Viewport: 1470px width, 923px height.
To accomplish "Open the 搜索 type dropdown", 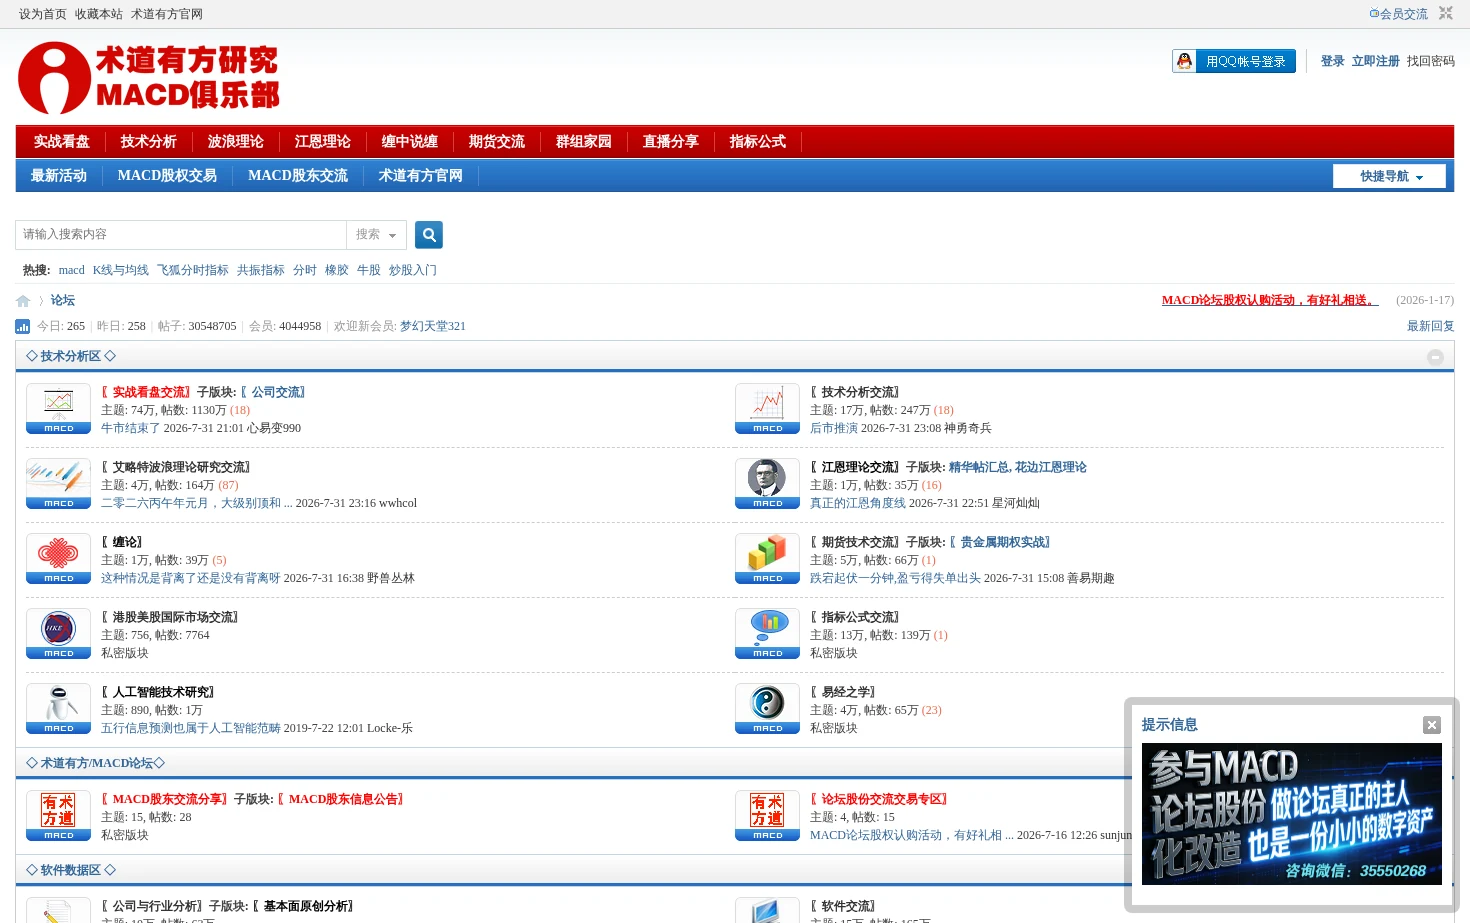I will click(x=376, y=235).
